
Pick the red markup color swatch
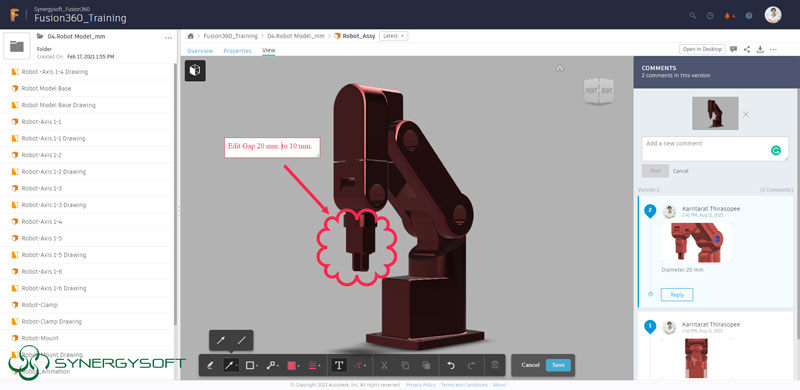tap(292, 365)
